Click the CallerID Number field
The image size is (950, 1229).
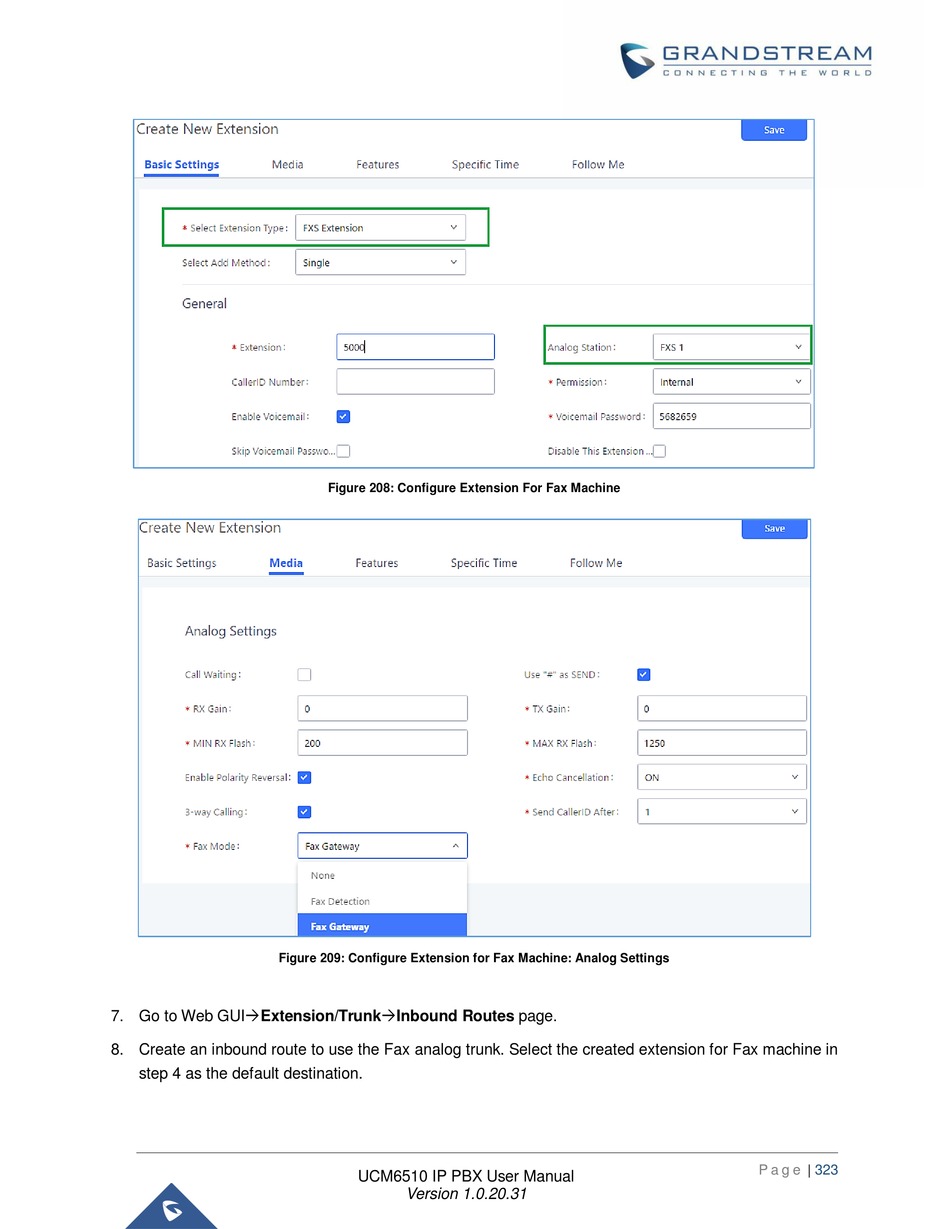(x=415, y=382)
